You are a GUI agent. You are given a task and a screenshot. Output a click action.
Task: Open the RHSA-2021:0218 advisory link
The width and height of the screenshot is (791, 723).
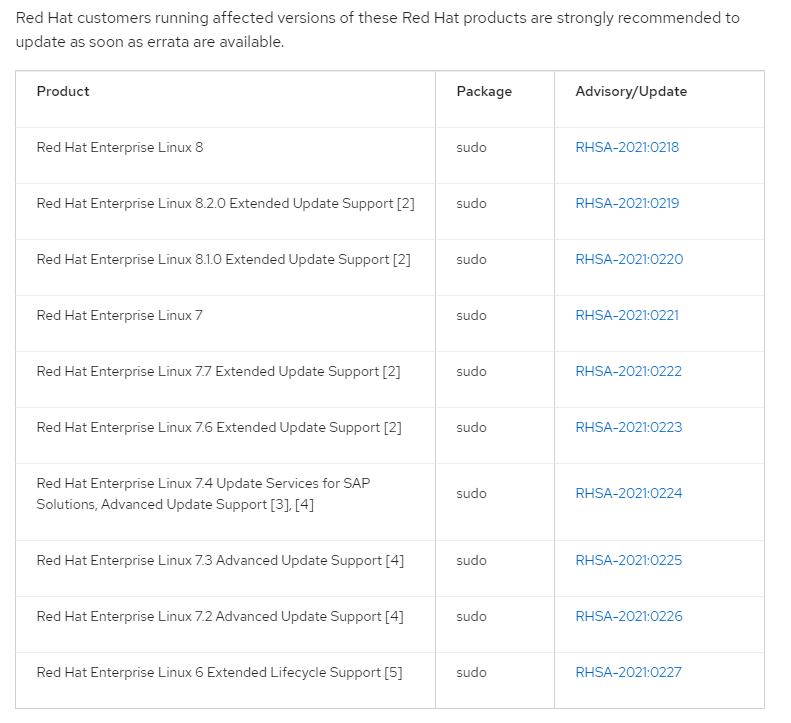pyautogui.click(x=627, y=147)
